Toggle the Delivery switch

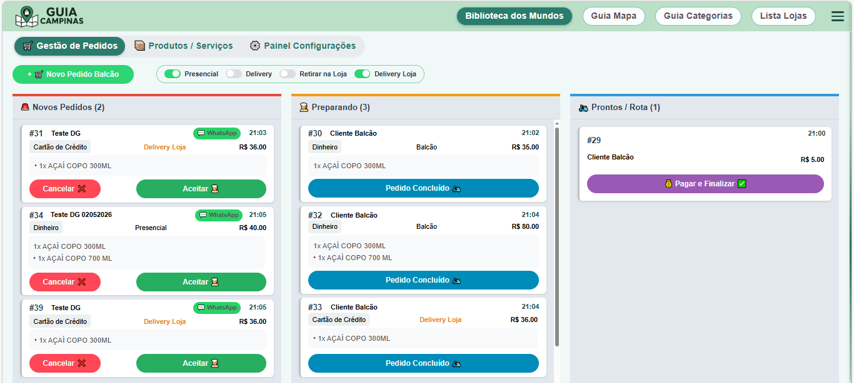pyautogui.click(x=234, y=74)
